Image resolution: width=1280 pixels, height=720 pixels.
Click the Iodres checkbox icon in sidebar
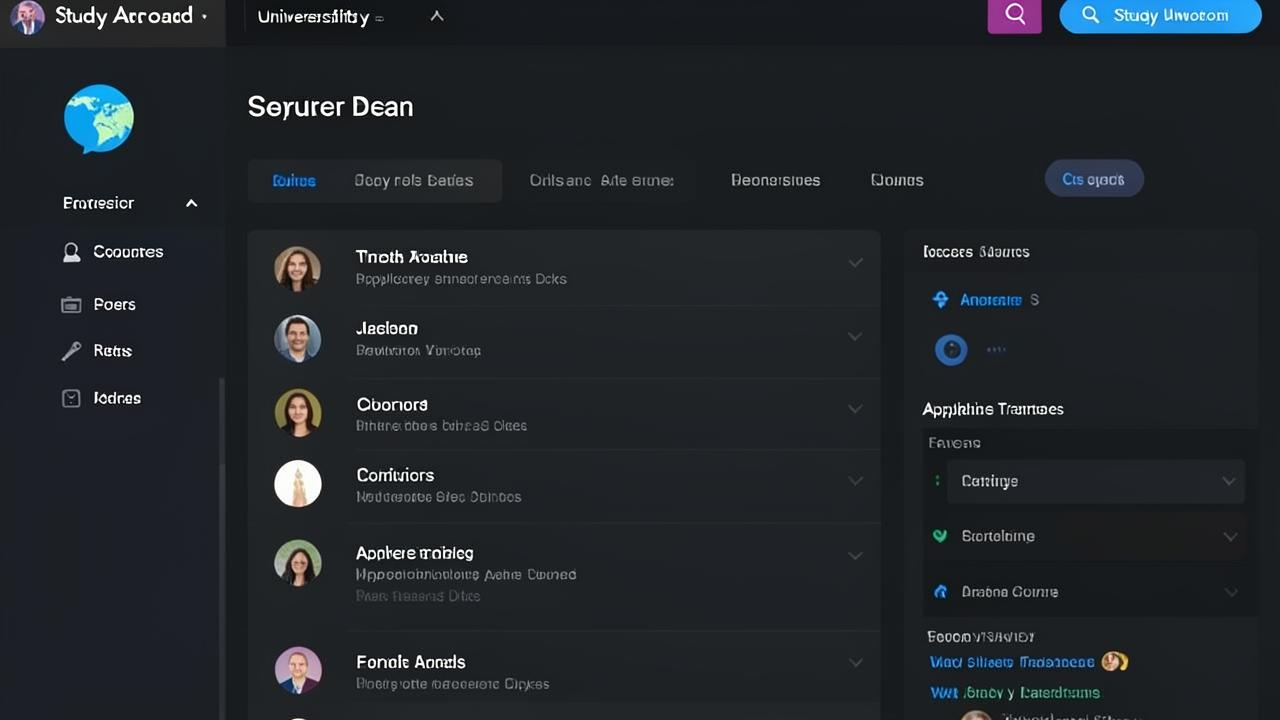pyautogui.click(x=71, y=398)
